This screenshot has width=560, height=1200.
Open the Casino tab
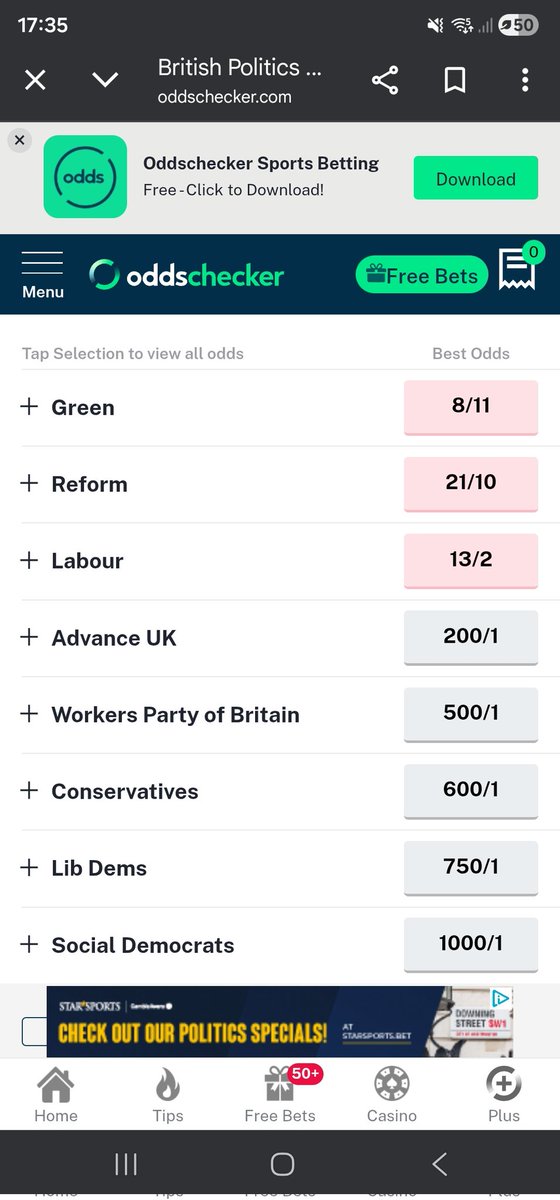click(x=392, y=1095)
